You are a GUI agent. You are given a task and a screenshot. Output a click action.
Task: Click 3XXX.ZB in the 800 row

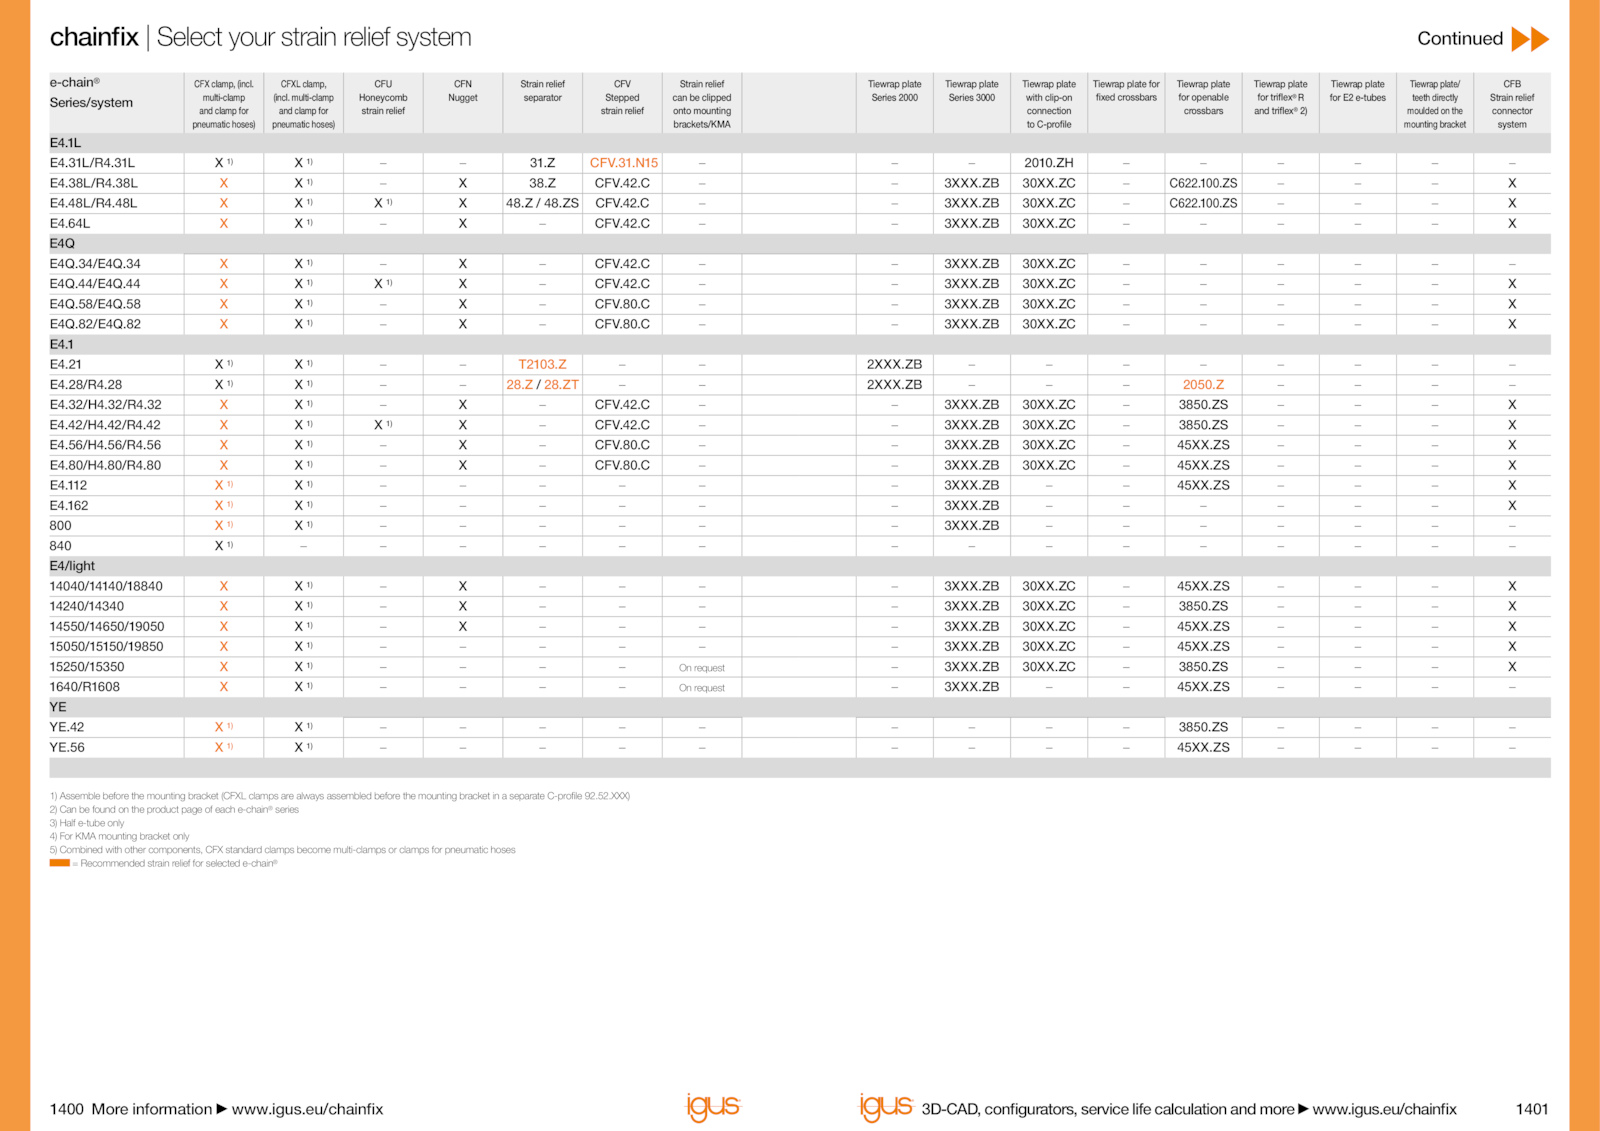point(972,526)
